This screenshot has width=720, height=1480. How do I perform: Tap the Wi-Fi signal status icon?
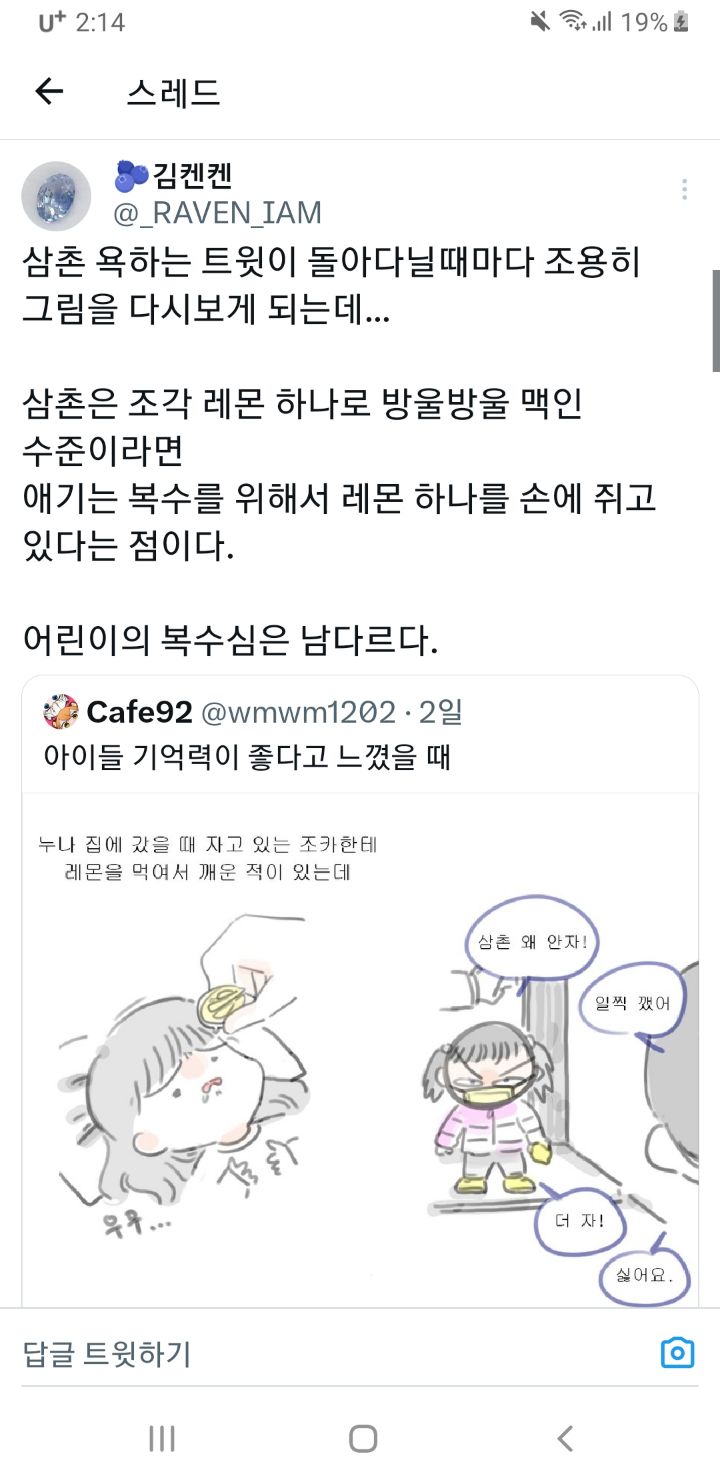[x=573, y=22]
